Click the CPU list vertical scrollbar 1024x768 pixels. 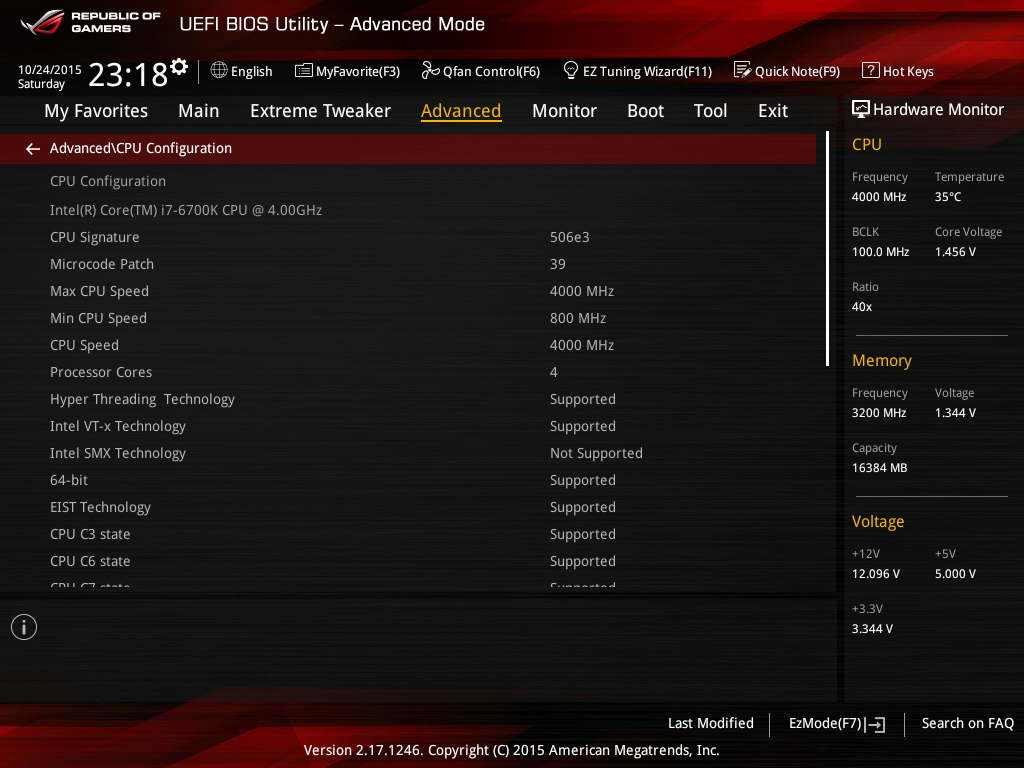[827, 248]
